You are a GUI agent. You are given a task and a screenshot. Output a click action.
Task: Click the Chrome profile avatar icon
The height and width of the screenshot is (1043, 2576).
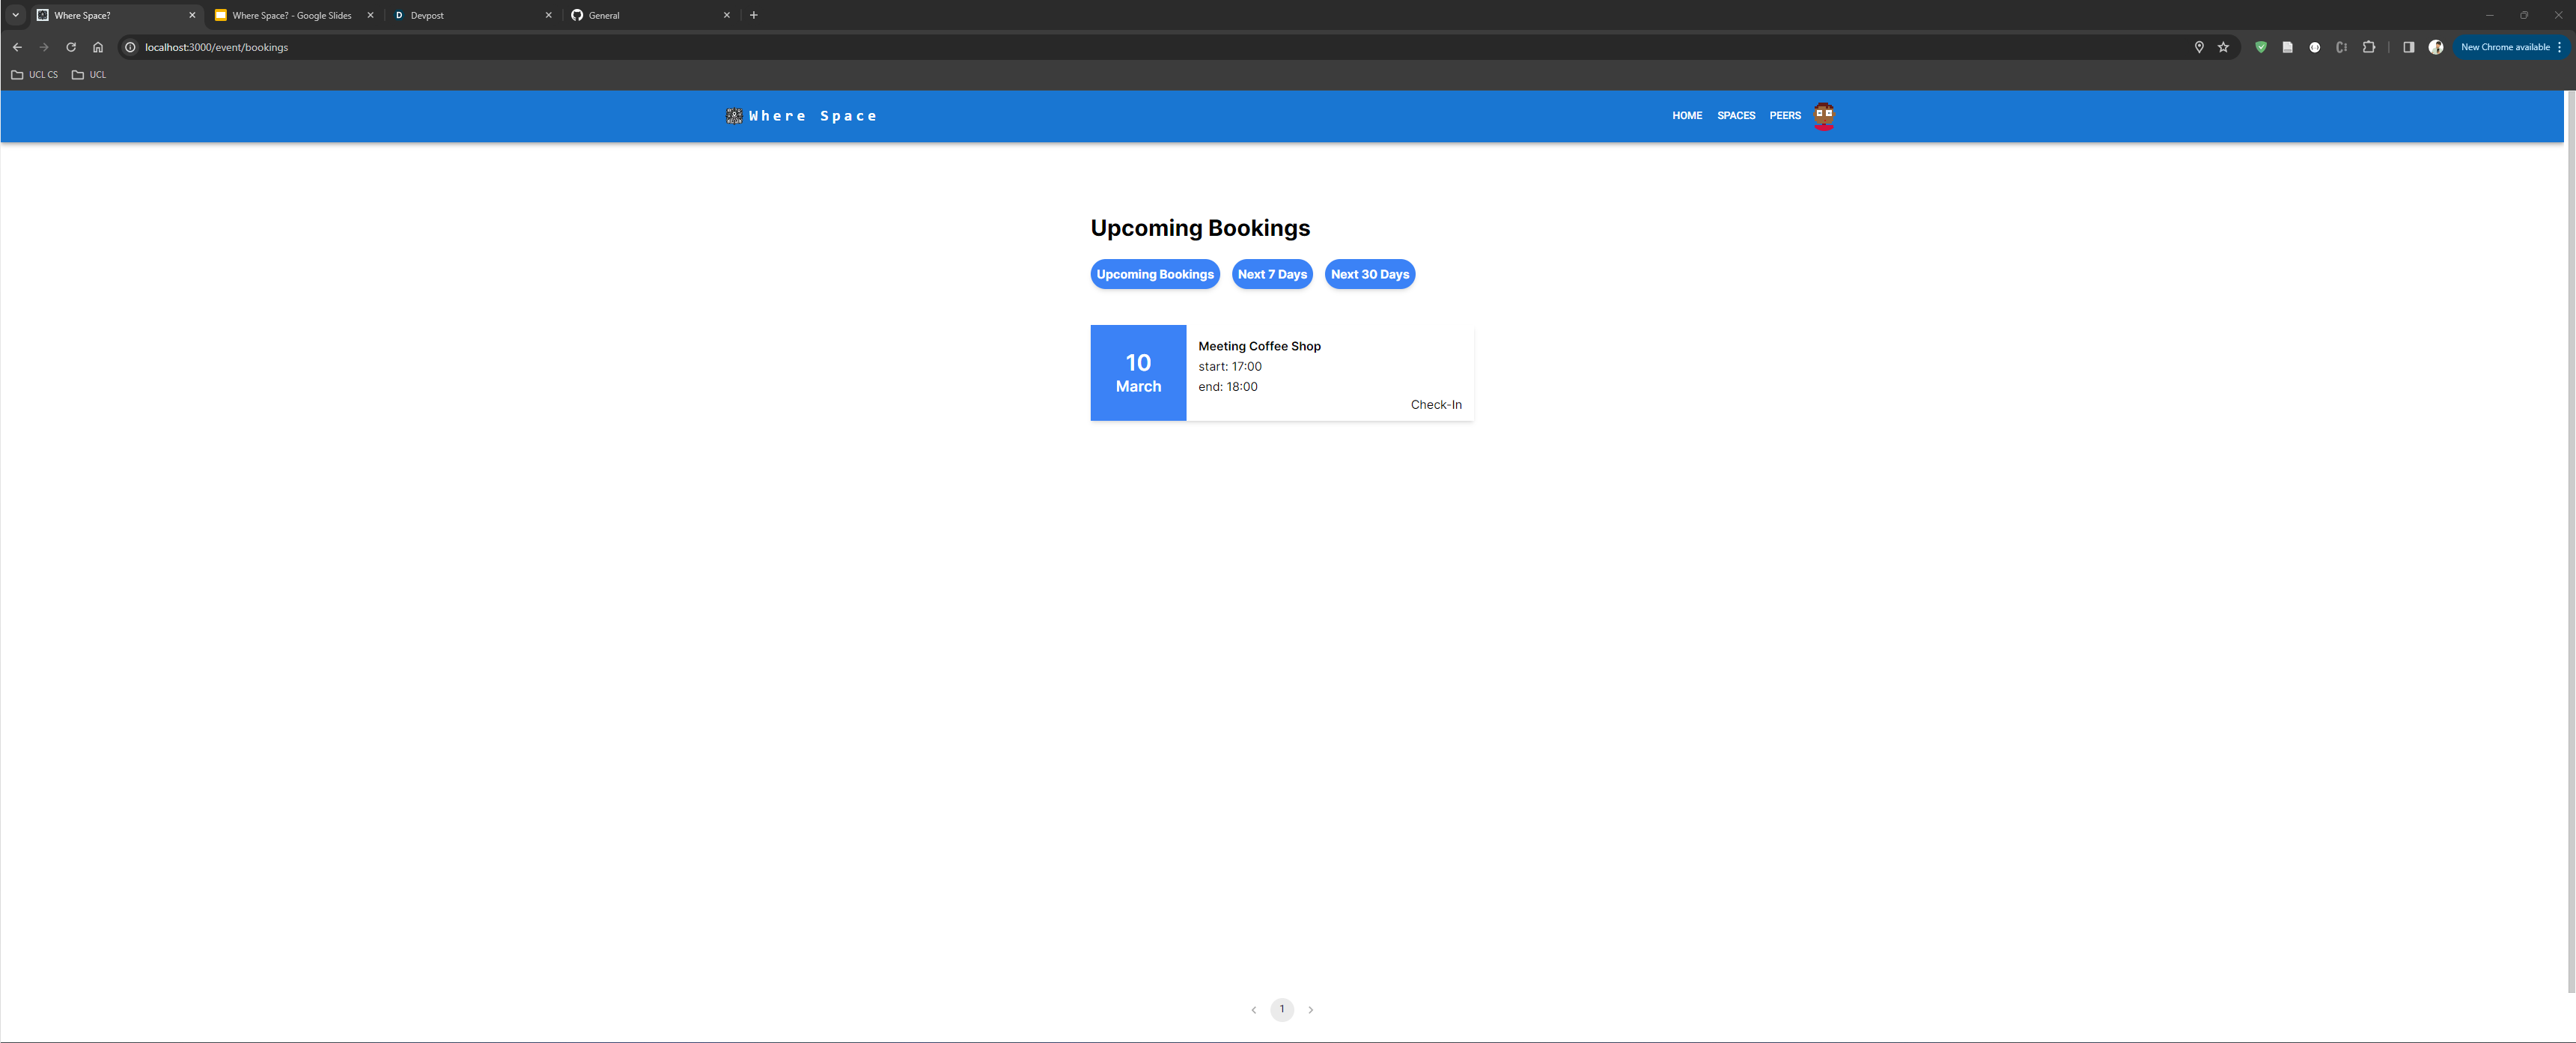pos(2435,47)
